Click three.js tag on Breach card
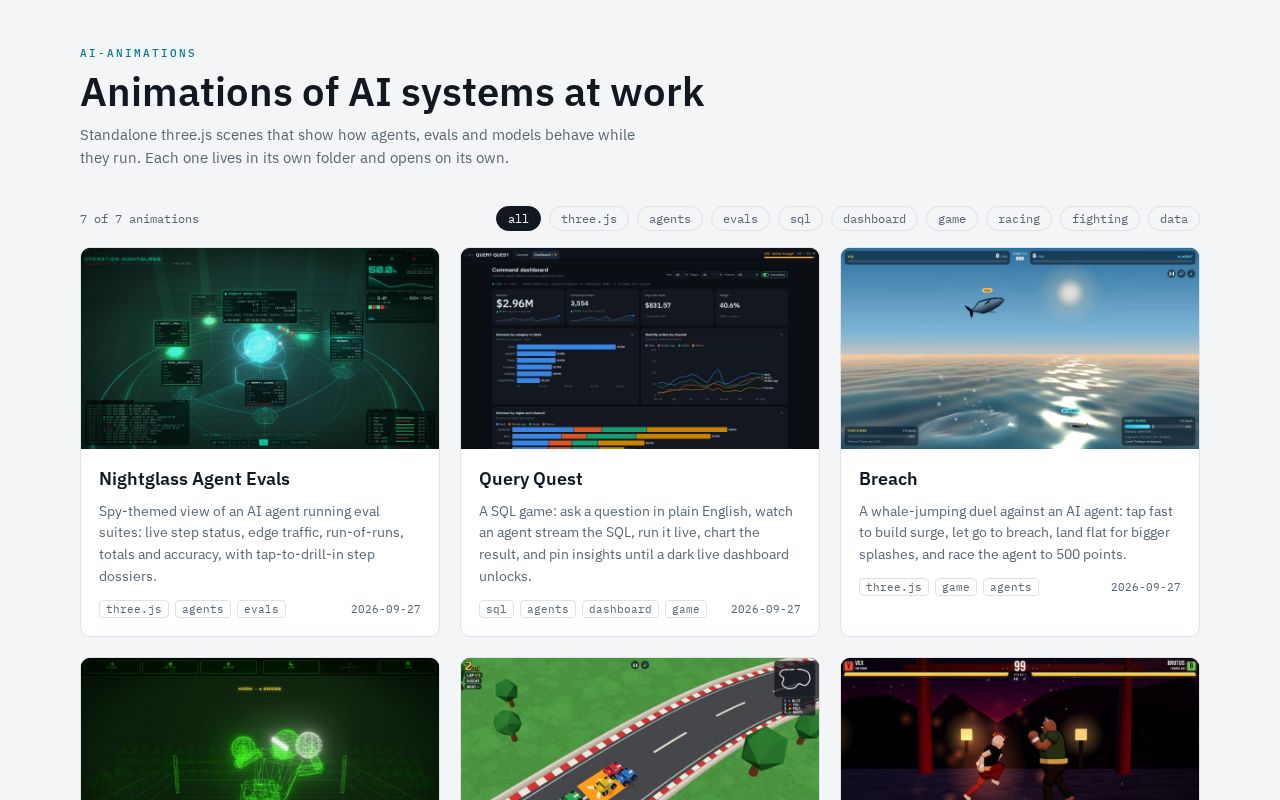Screen dimensions: 1280x800 [x=894, y=587]
